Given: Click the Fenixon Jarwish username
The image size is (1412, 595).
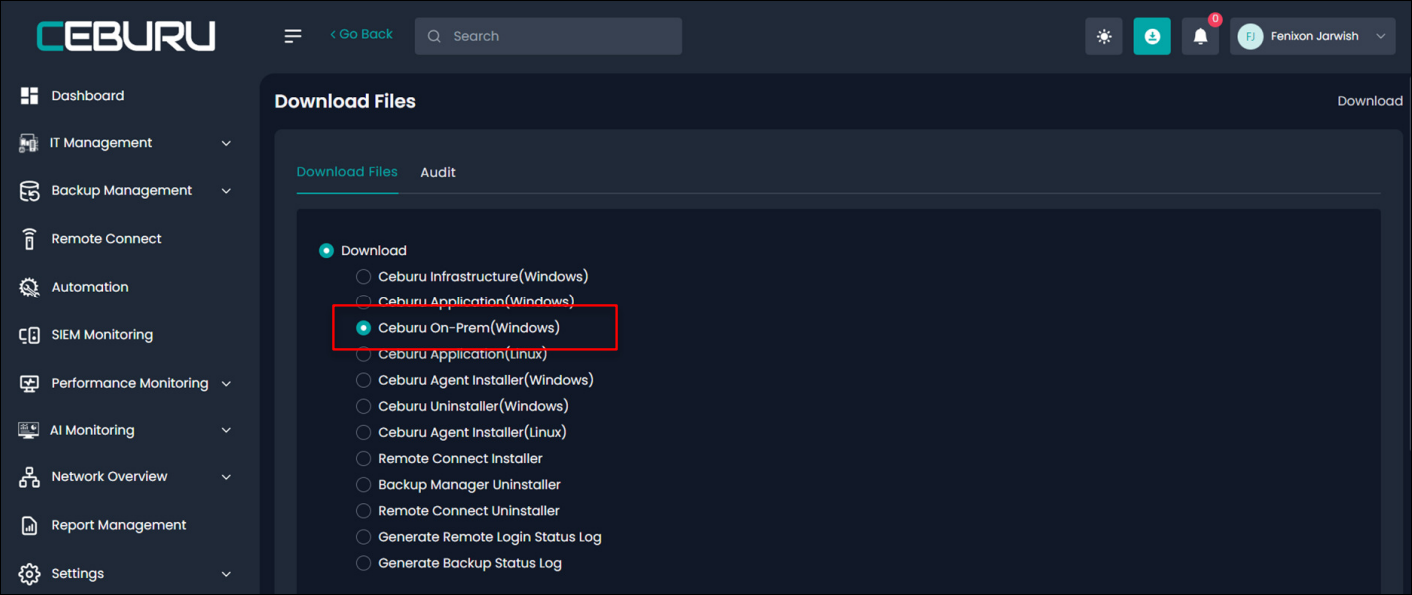Looking at the screenshot, I should pyautogui.click(x=1314, y=36).
